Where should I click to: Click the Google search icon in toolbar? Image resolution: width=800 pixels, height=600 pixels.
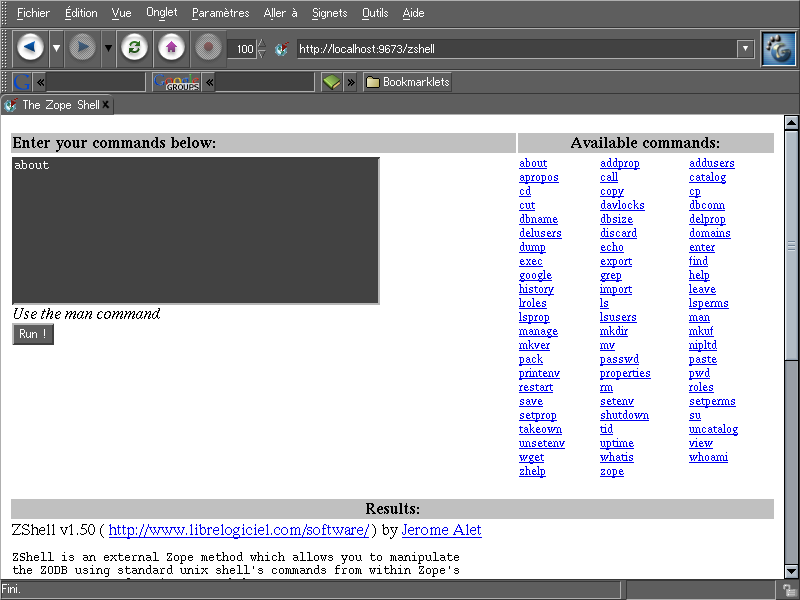pos(22,82)
